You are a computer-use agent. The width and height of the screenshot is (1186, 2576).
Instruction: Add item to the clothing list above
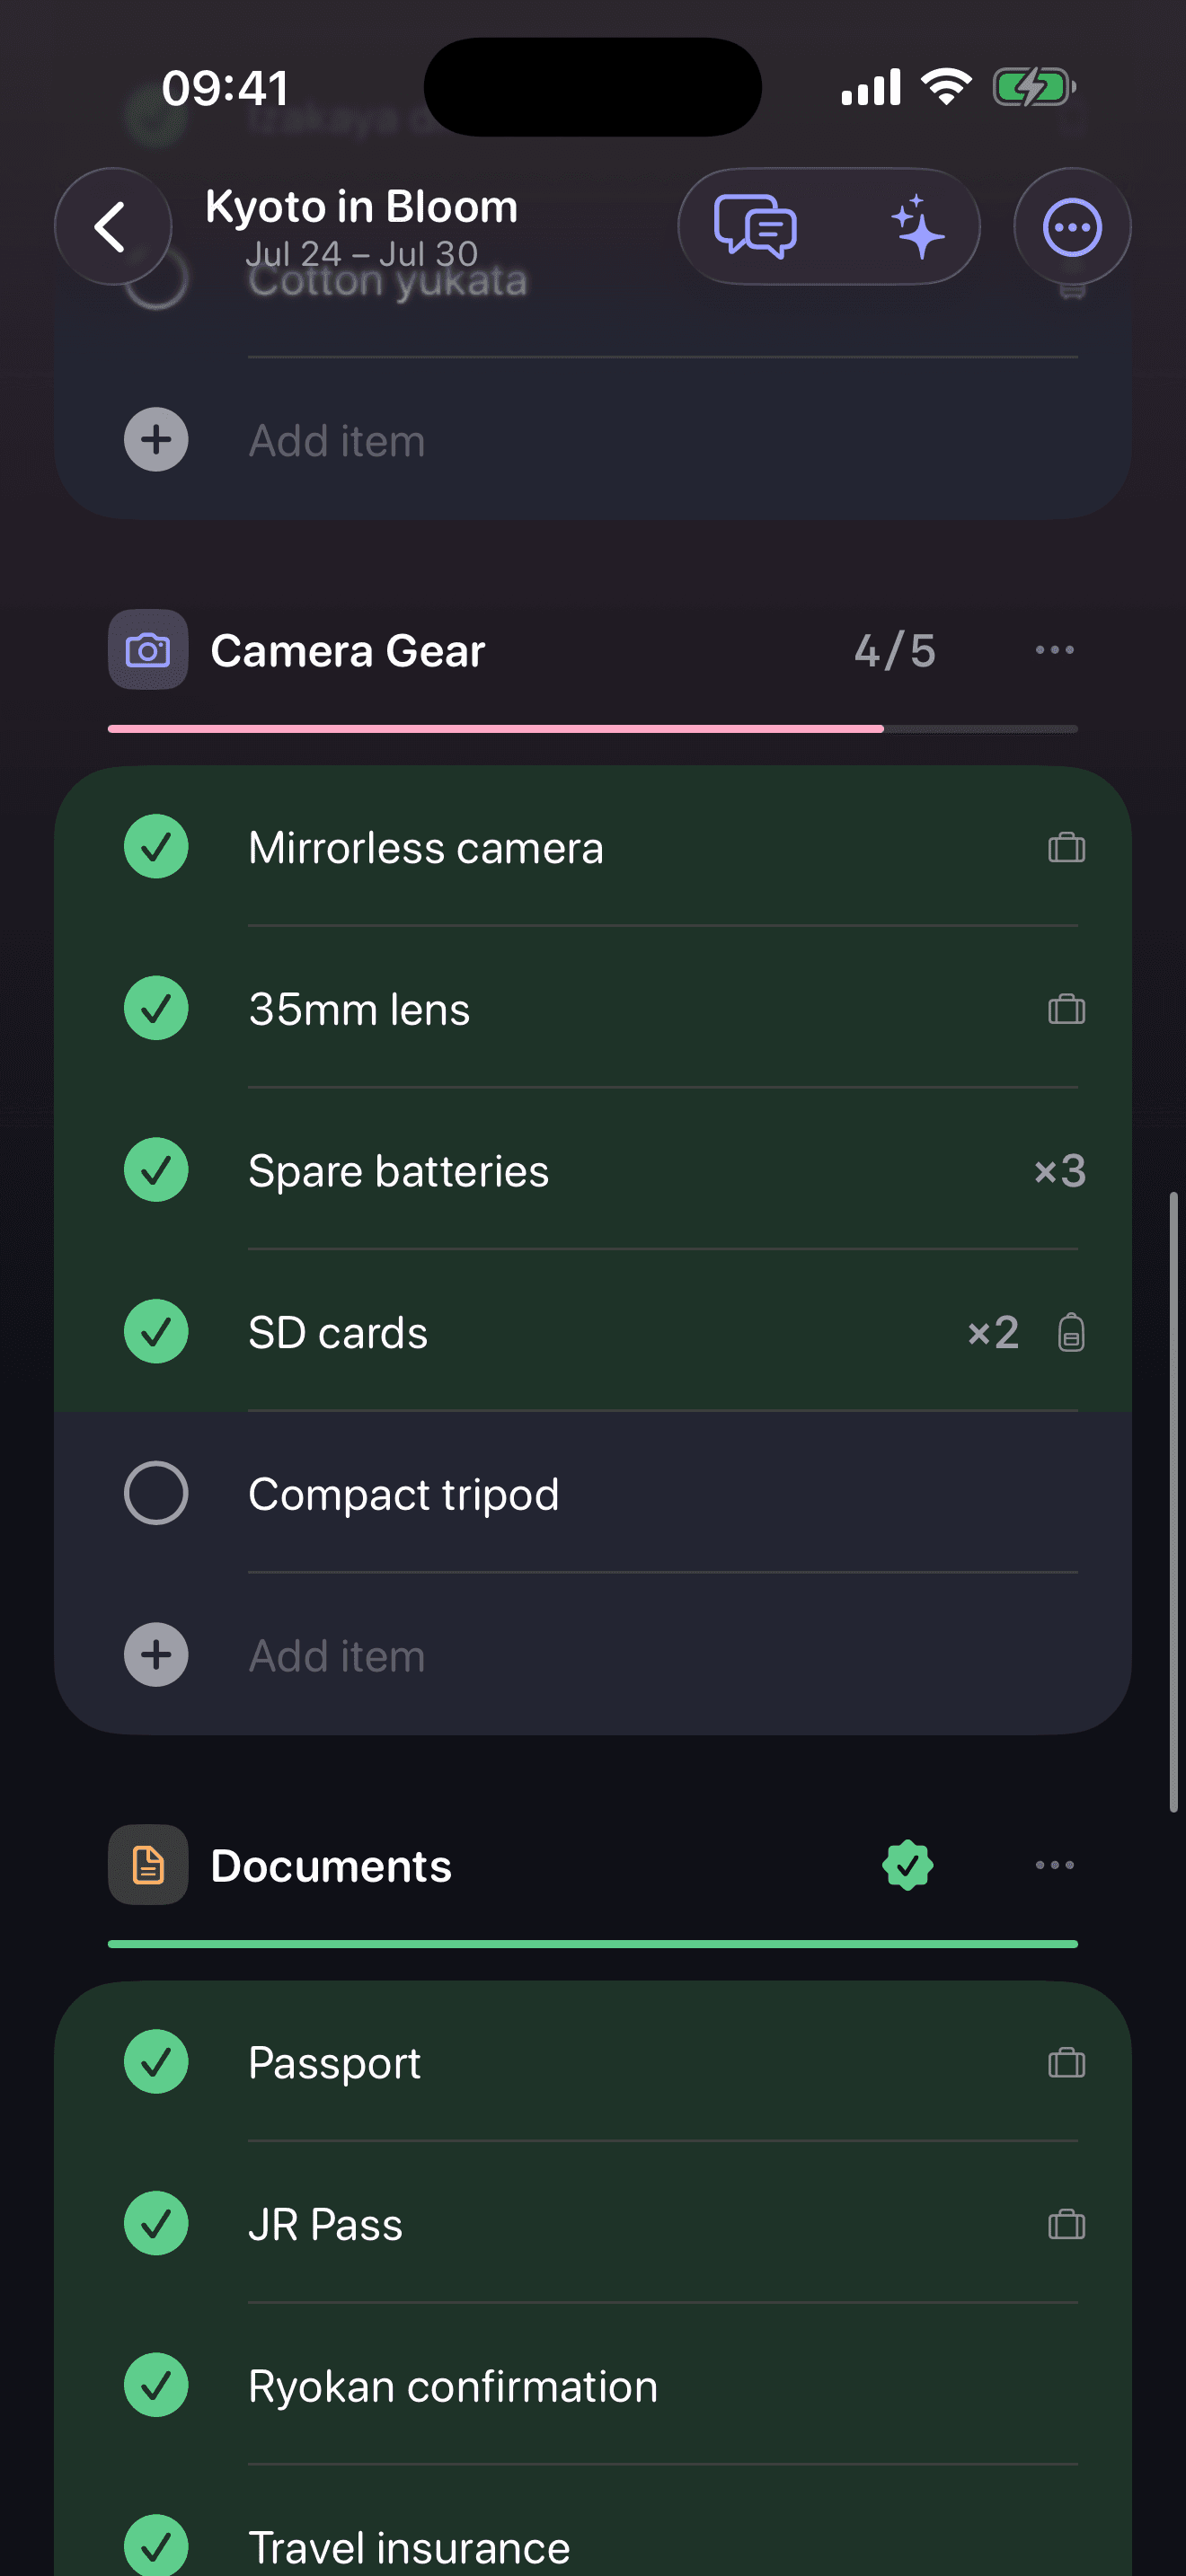click(592, 440)
